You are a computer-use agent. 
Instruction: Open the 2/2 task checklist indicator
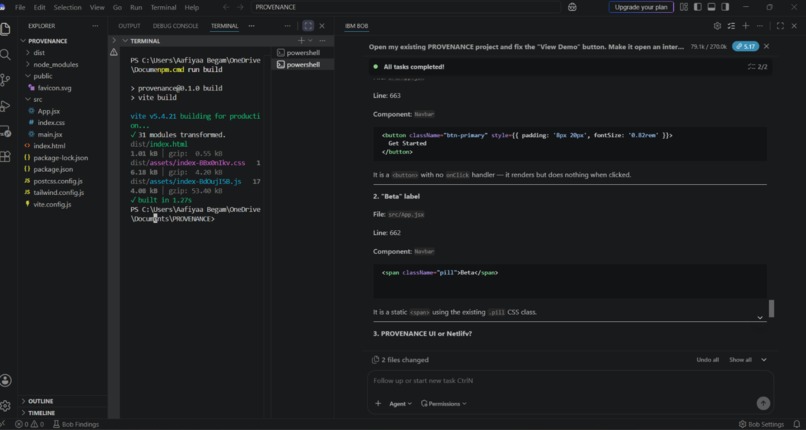[x=757, y=67]
